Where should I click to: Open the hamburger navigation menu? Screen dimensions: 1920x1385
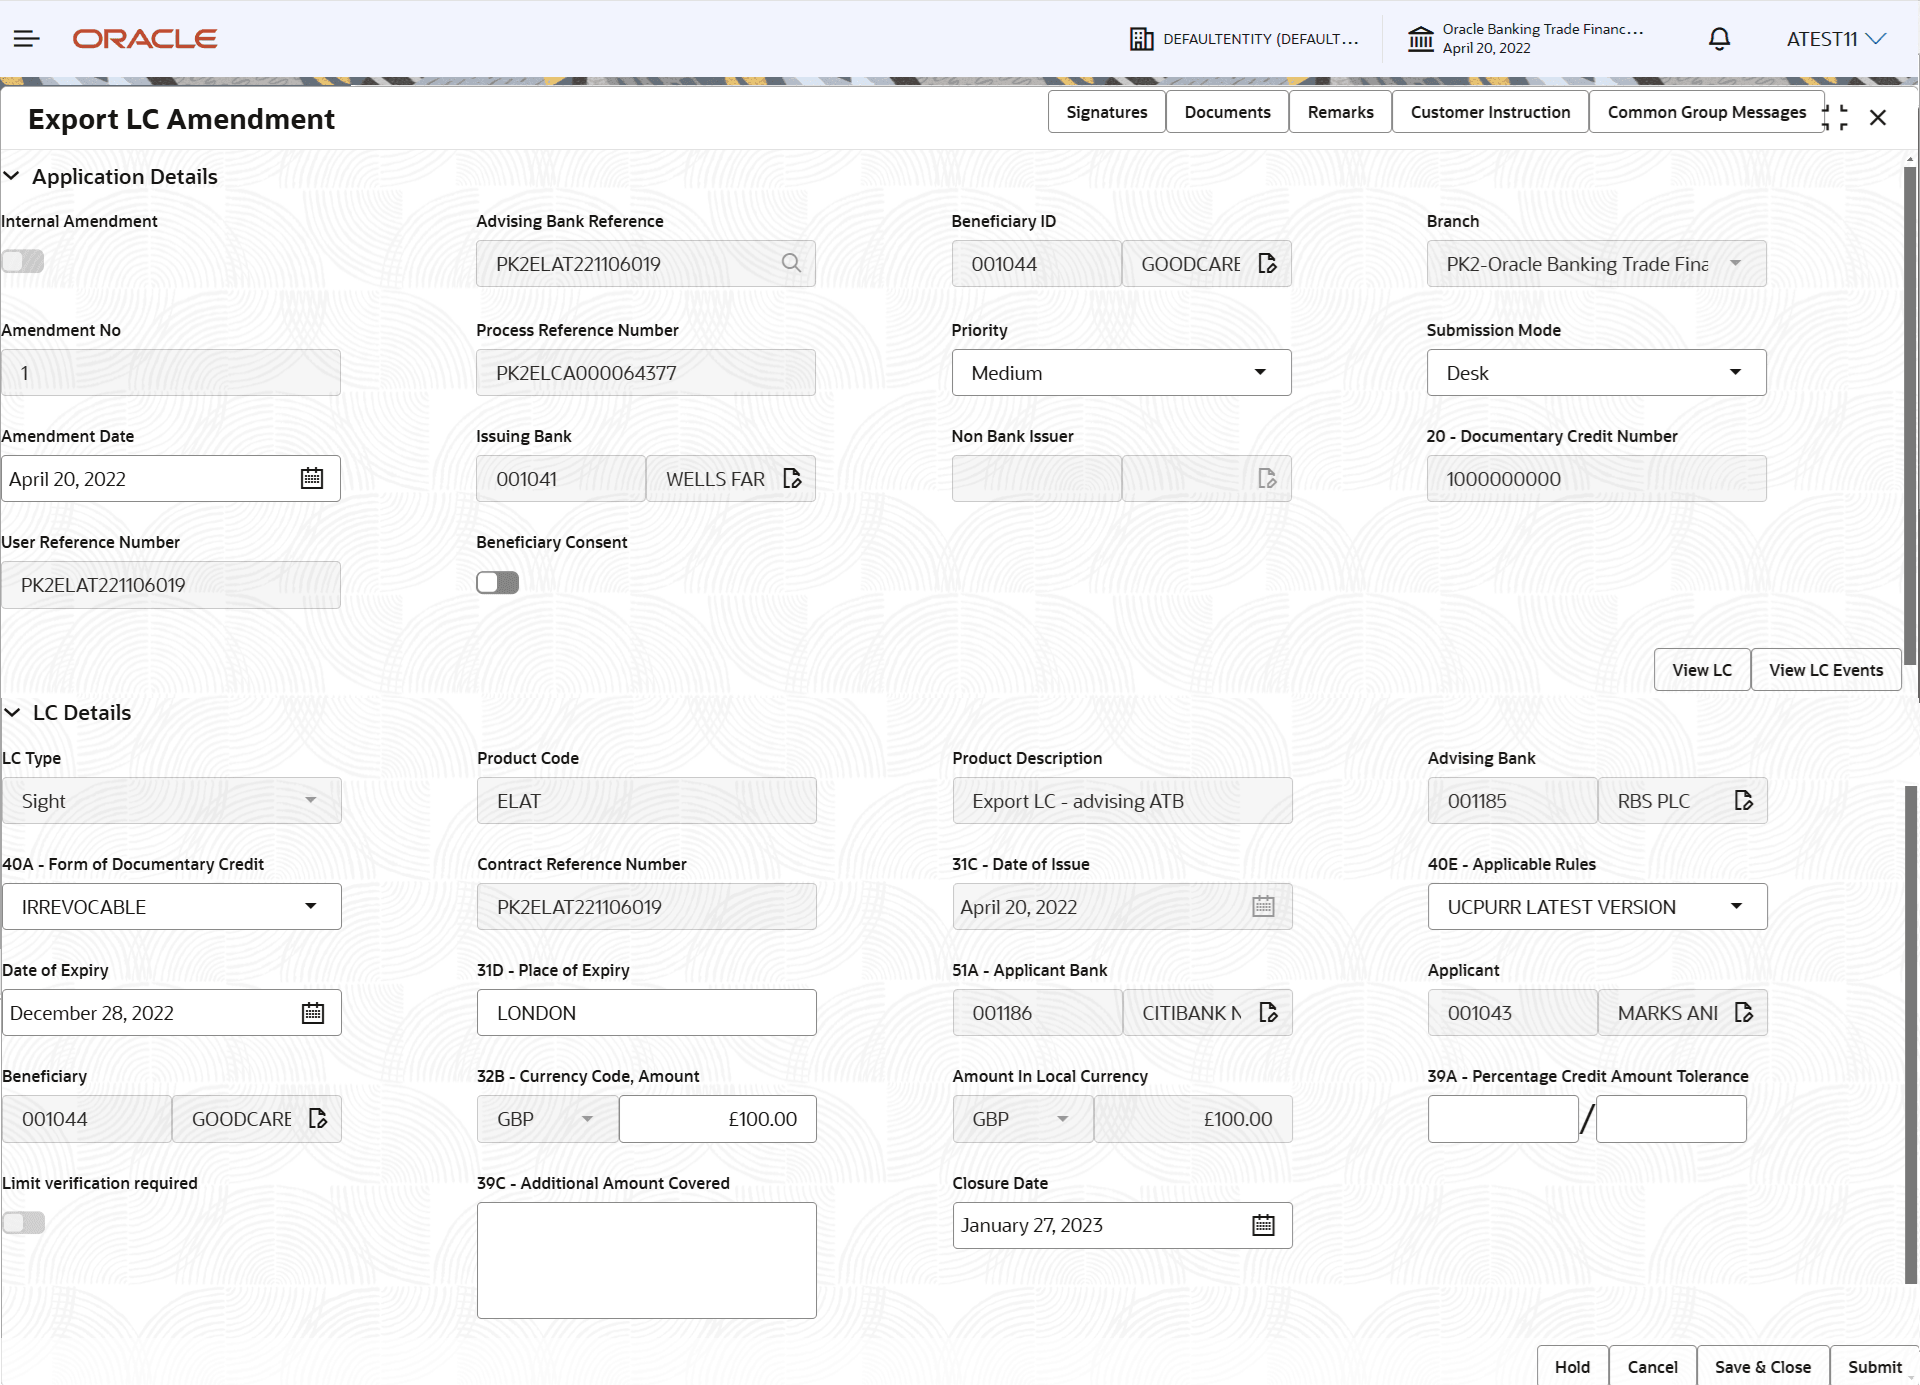click(x=27, y=39)
